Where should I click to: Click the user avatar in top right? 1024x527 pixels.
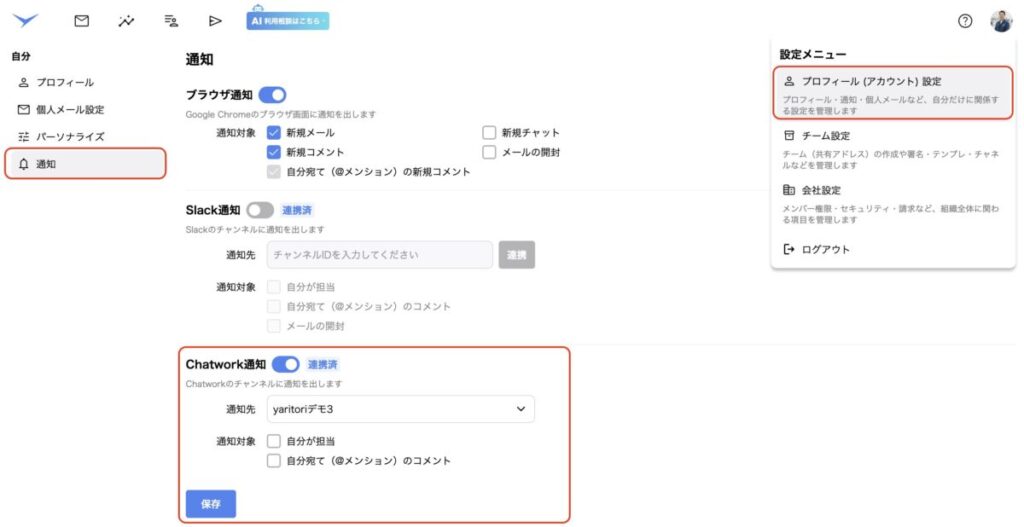pyautogui.click(x=1000, y=21)
